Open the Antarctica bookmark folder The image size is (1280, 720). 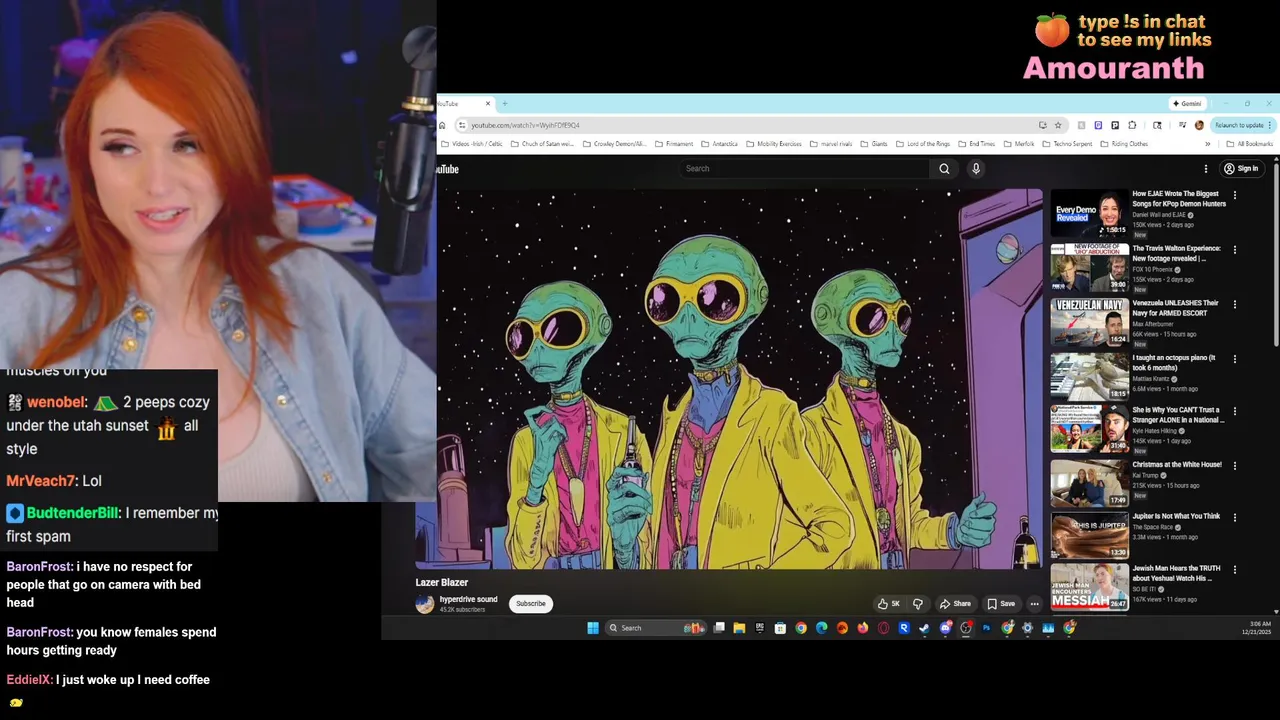(x=719, y=144)
